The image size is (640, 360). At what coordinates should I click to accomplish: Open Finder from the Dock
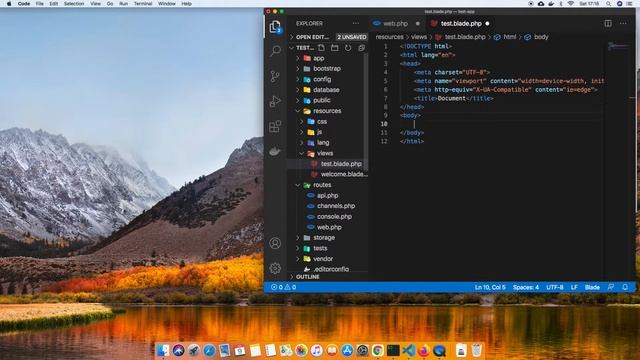163,350
